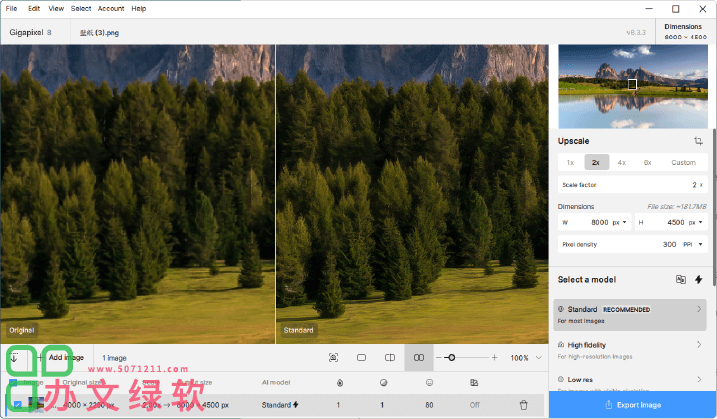Select the 1x upscale option

pyautogui.click(x=570, y=162)
